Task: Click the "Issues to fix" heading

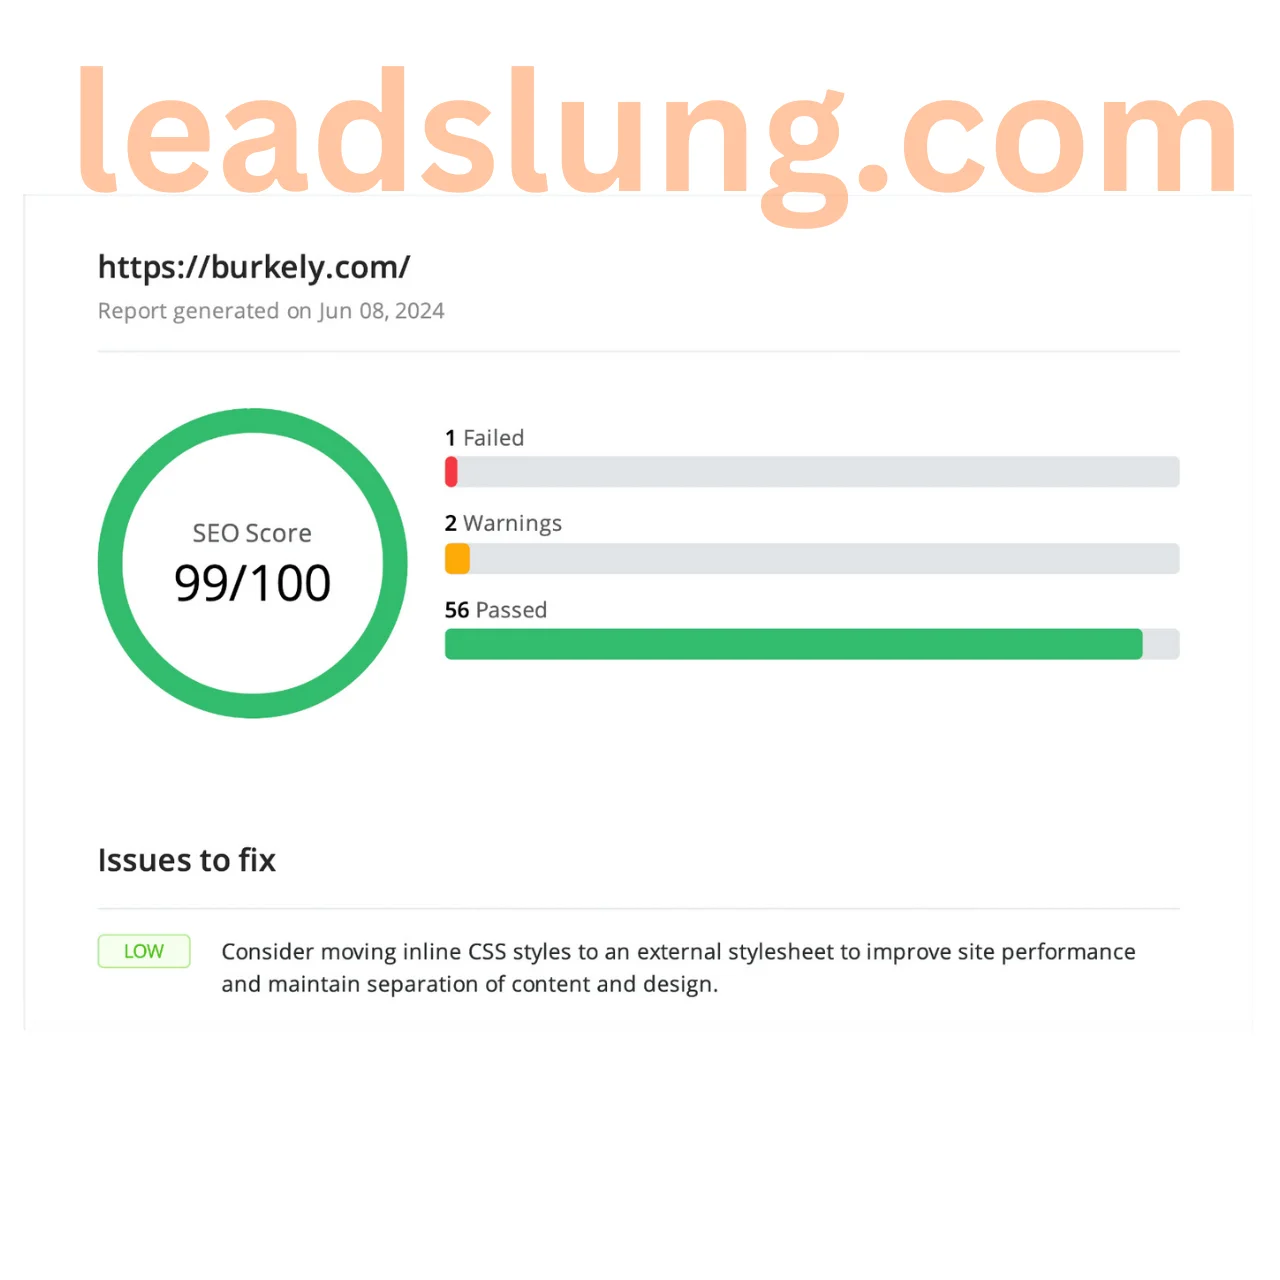Action: coord(187,860)
